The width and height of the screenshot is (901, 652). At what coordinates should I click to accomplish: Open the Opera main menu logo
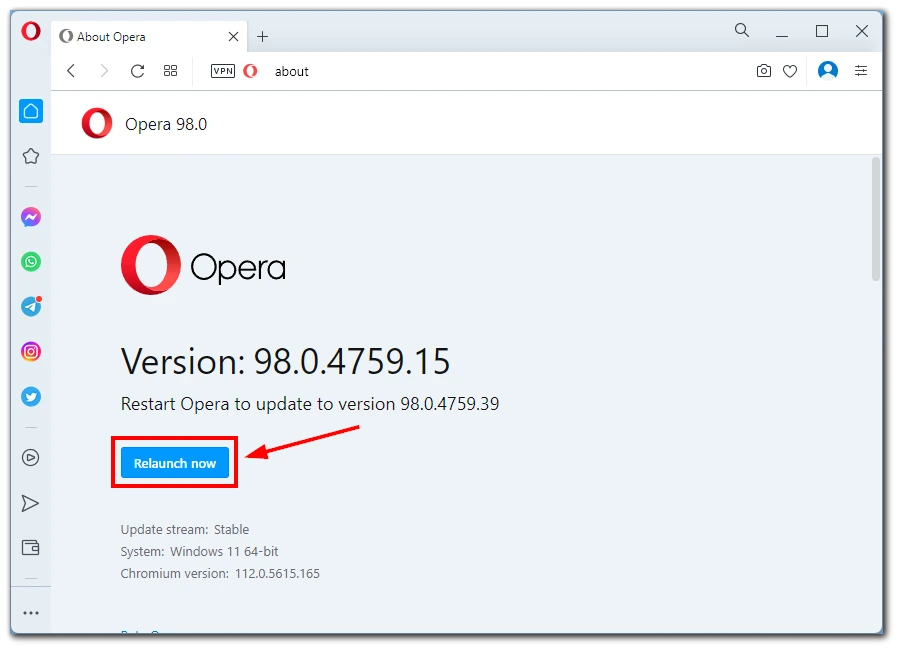click(x=31, y=30)
